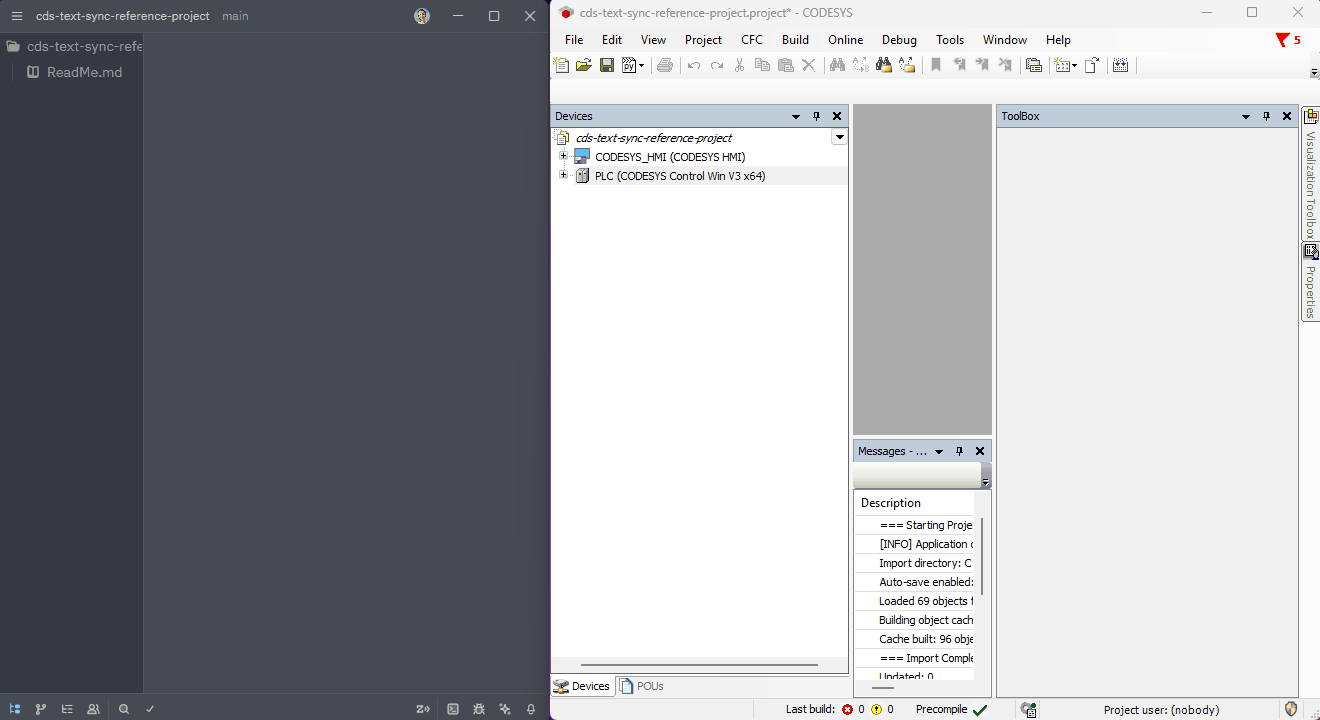
Task: Toggle auto-hide pin on the ToolBox panel
Action: (1266, 116)
